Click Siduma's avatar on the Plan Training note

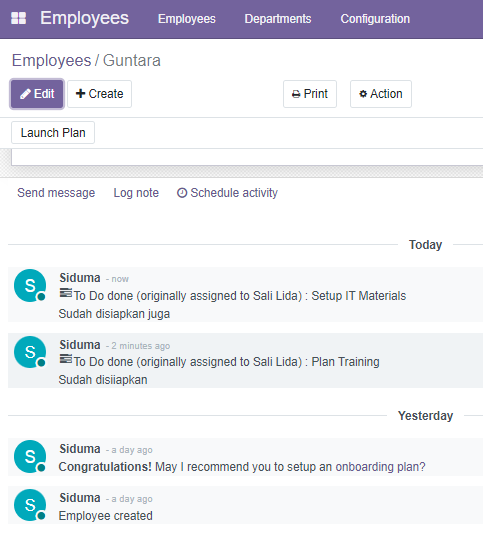30,352
